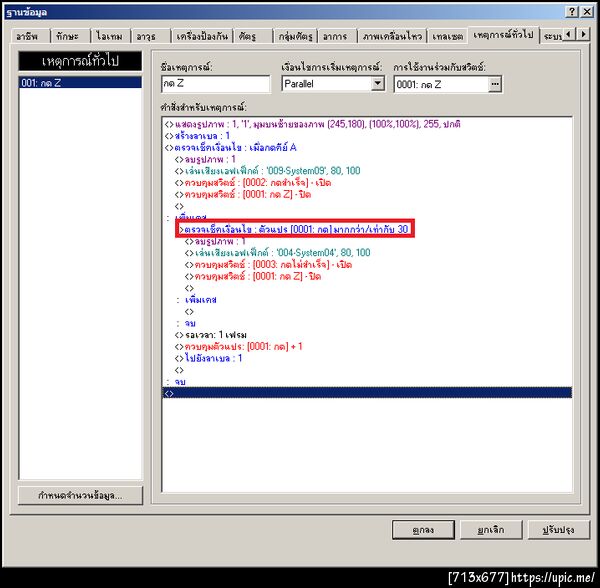
Task: Click the switch field showing 0001: กด Z
Action: [x=441, y=84]
